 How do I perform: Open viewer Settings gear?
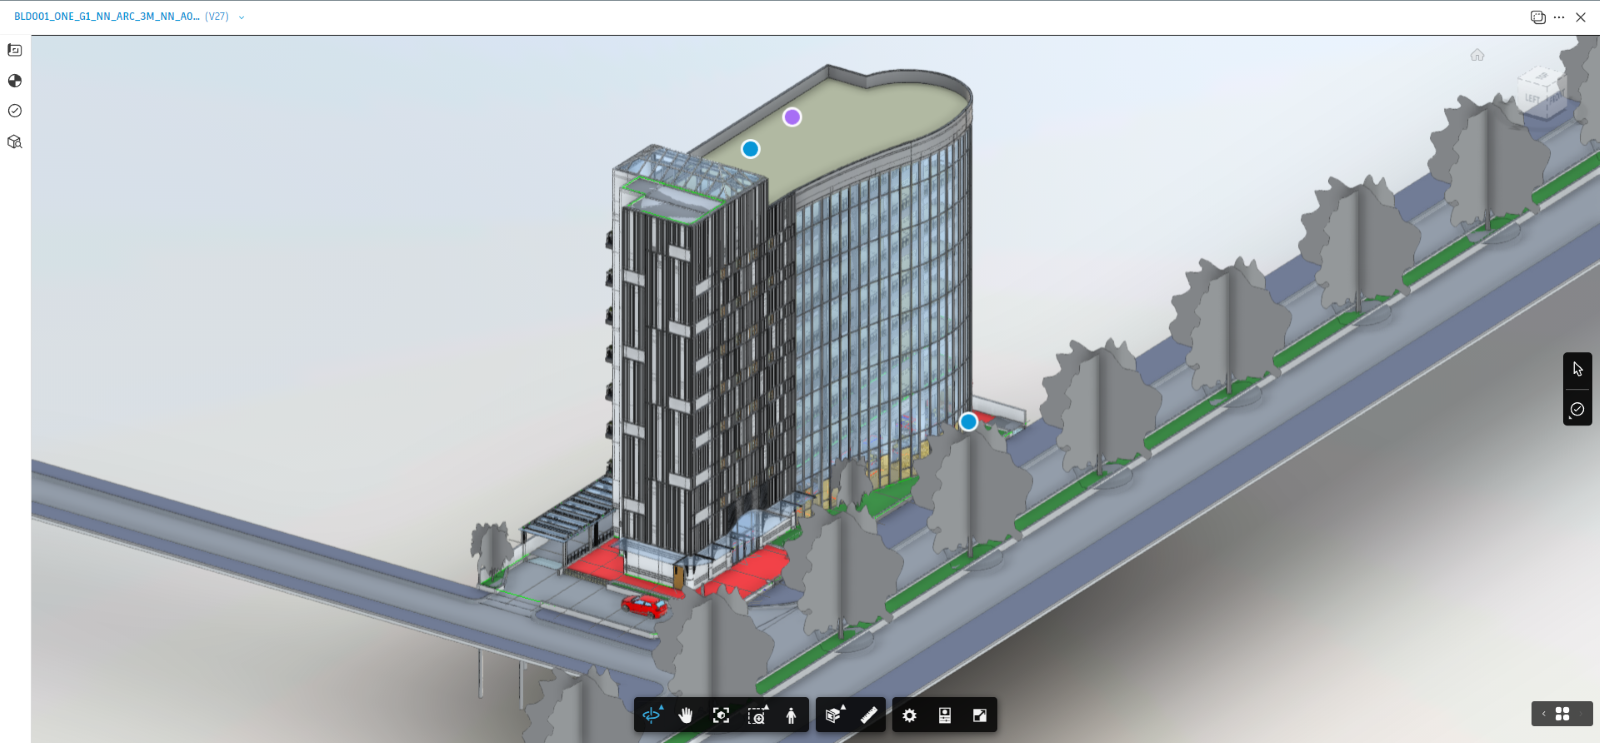tap(910, 715)
